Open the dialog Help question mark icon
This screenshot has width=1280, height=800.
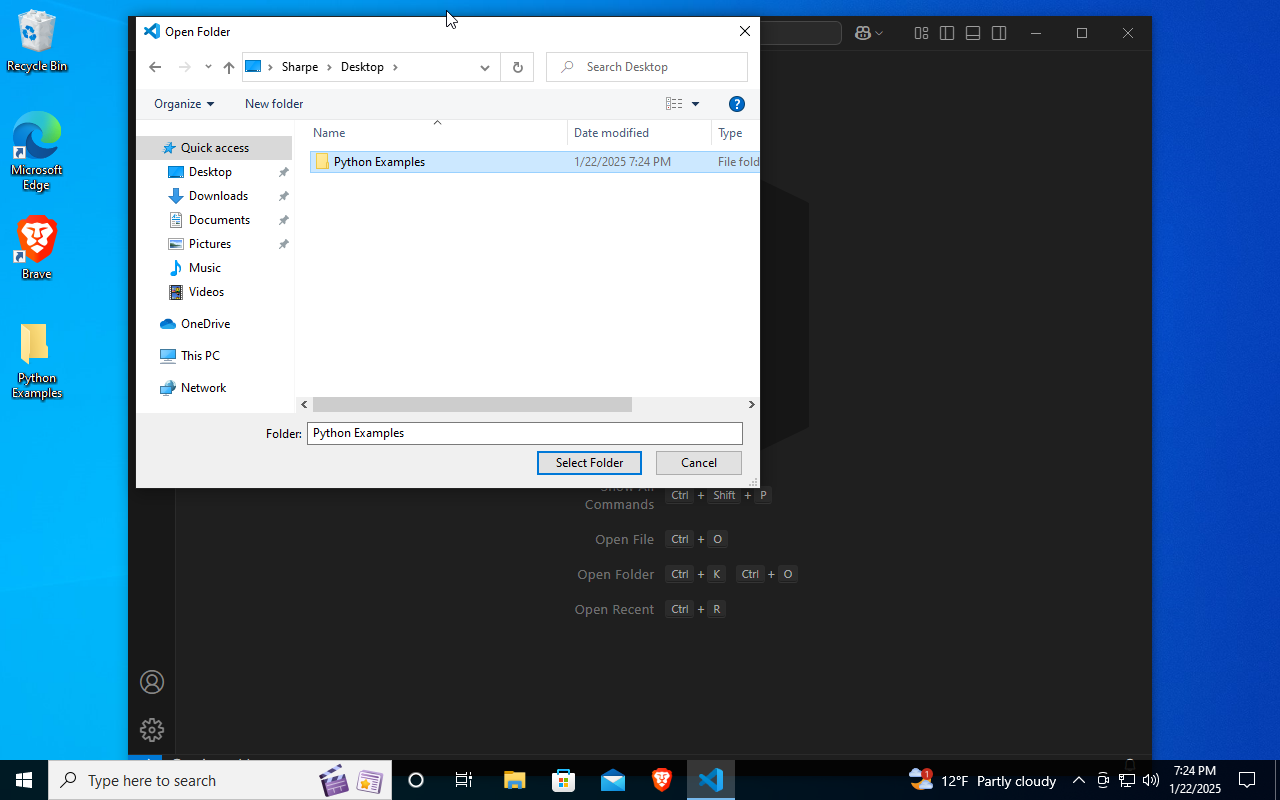(737, 104)
